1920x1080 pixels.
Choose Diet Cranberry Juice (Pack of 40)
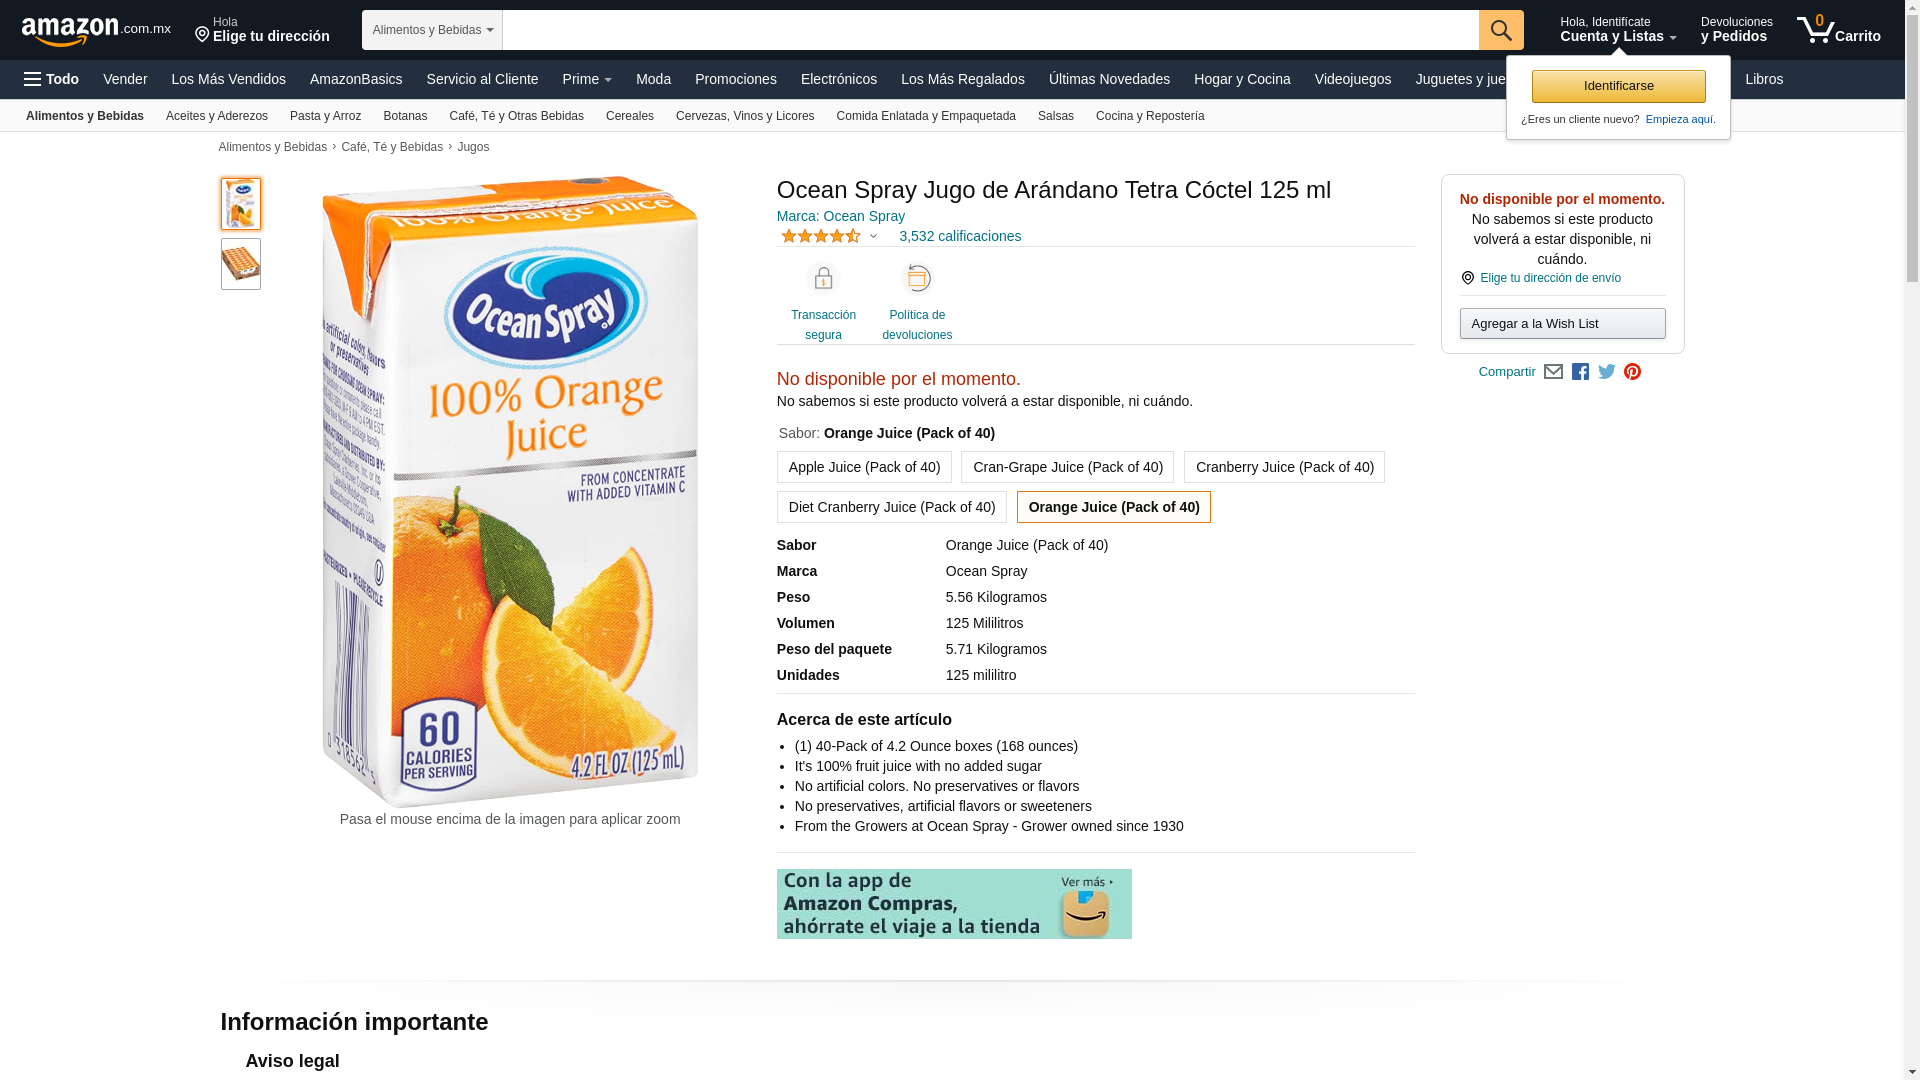click(891, 507)
